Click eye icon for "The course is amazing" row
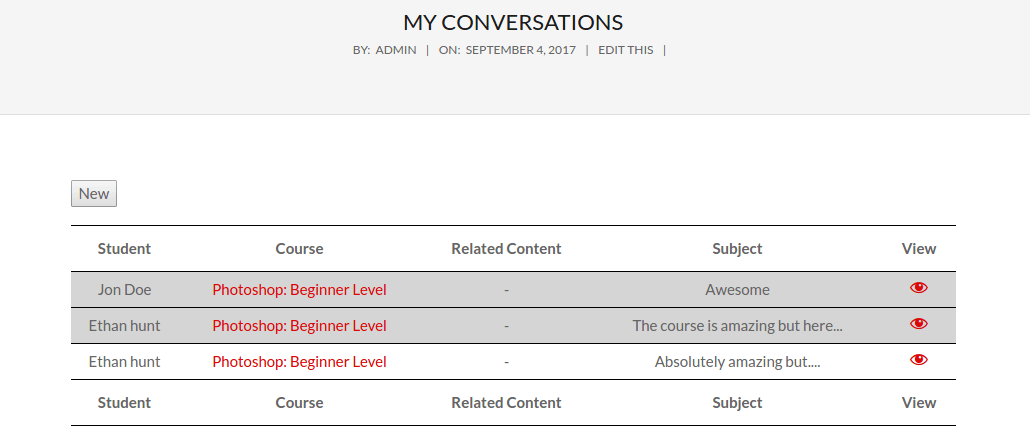The width and height of the screenshot is (1030, 447). tap(918, 323)
